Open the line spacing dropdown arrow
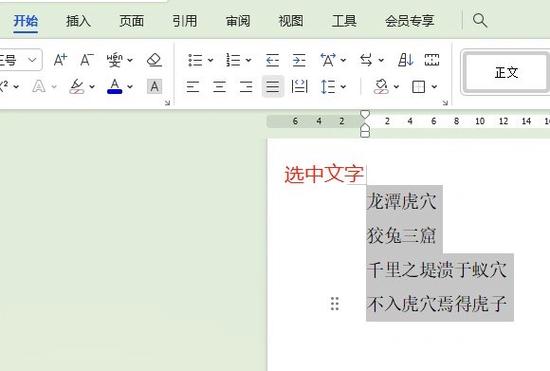The image size is (550, 371). (x=343, y=87)
